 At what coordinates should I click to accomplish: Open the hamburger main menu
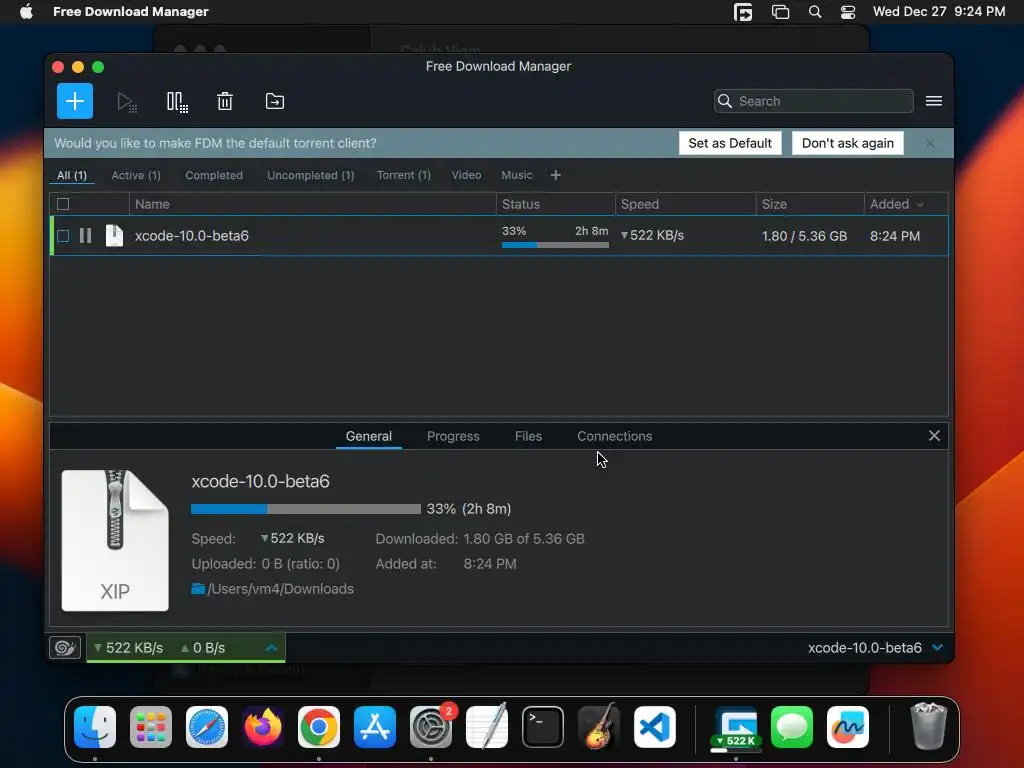933,101
